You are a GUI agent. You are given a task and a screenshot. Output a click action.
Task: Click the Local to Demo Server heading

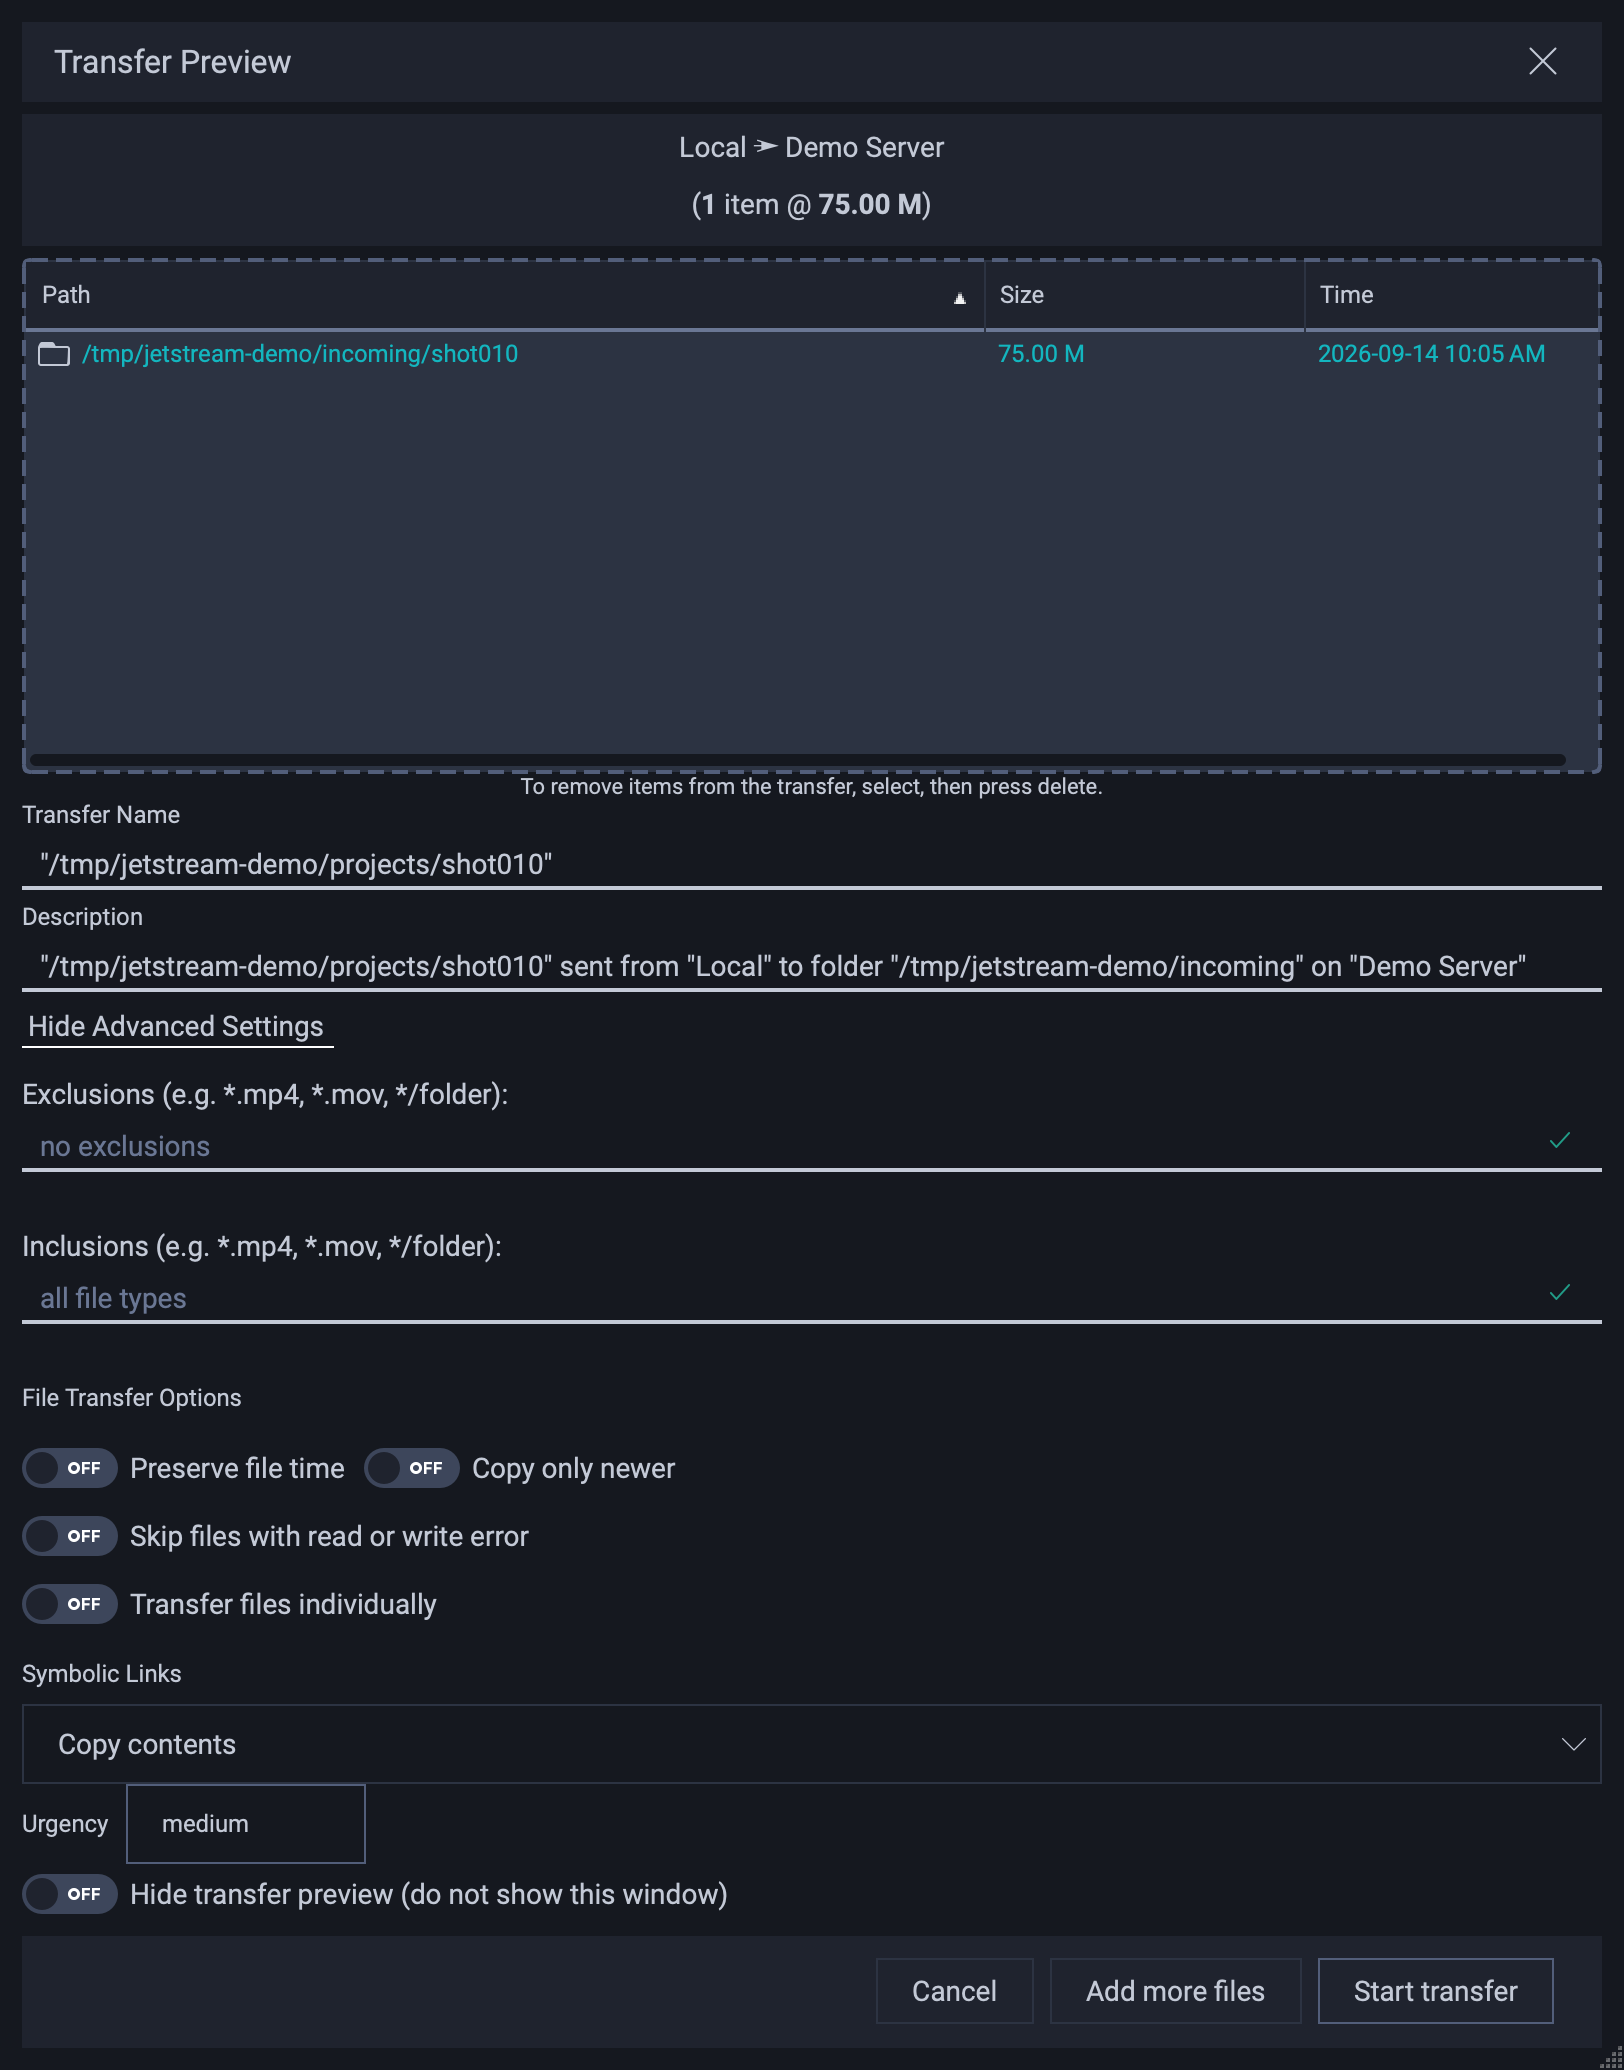pos(811,148)
